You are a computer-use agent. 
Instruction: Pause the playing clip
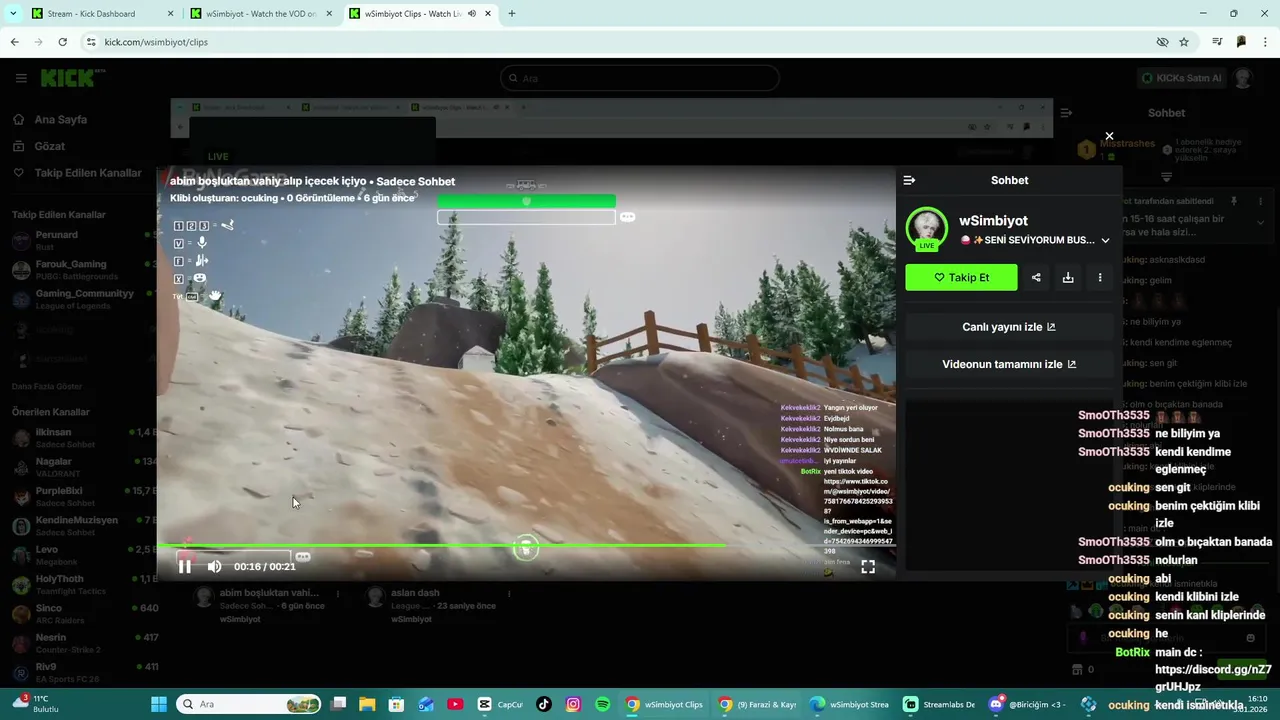[185, 566]
